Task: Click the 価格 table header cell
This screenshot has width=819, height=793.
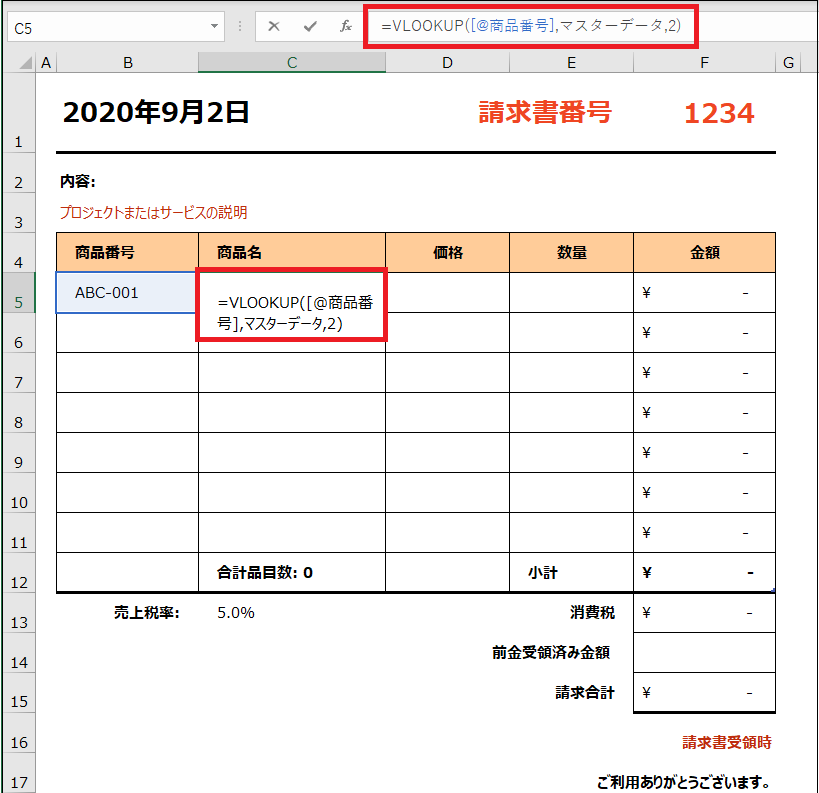Action: coord(447,253)
